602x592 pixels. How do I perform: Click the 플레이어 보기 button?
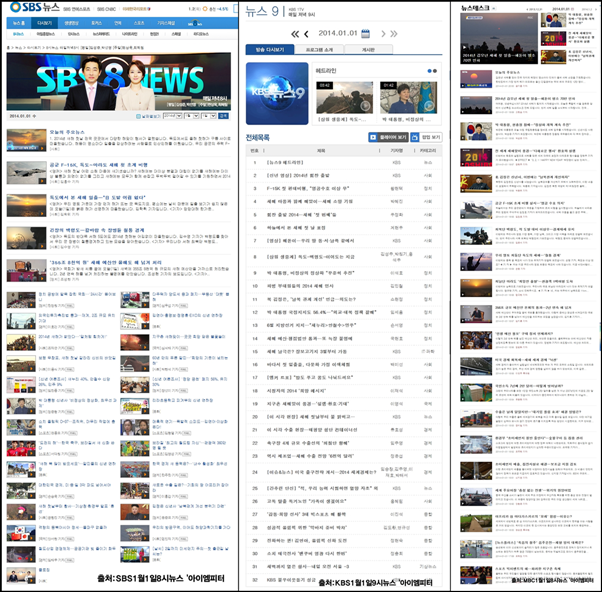[x=389, y=137]
